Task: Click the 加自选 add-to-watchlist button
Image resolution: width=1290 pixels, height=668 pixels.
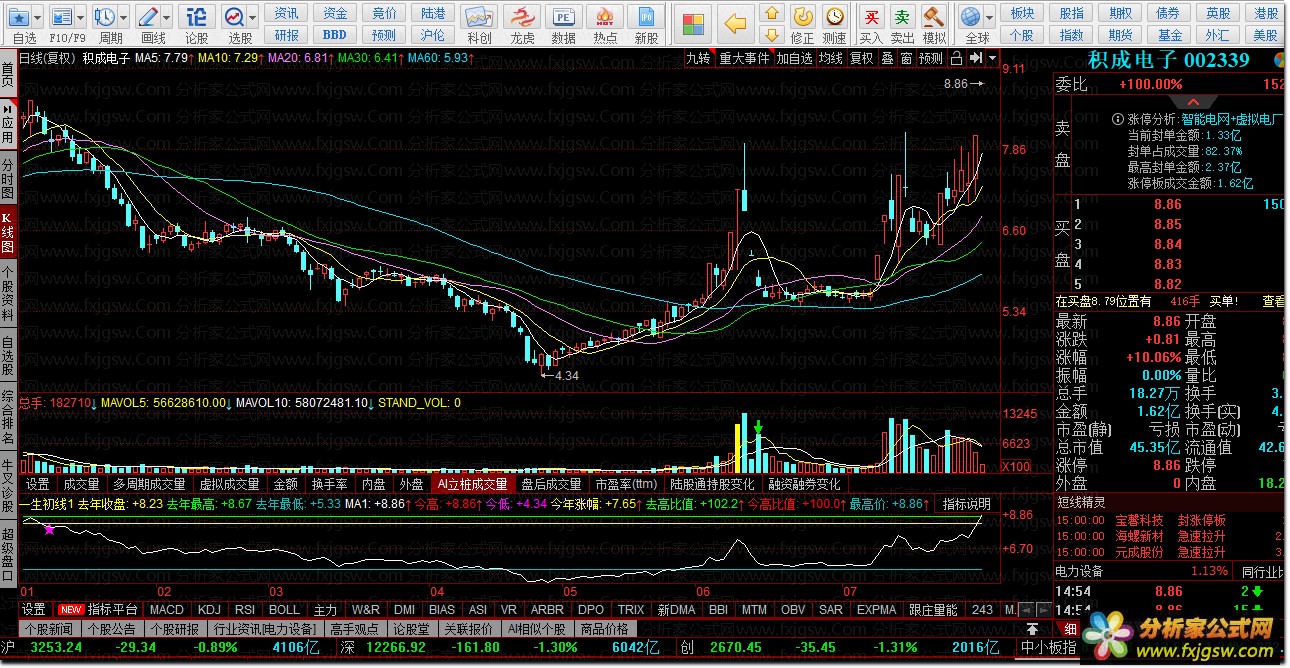Action: [x=795, y=58]
